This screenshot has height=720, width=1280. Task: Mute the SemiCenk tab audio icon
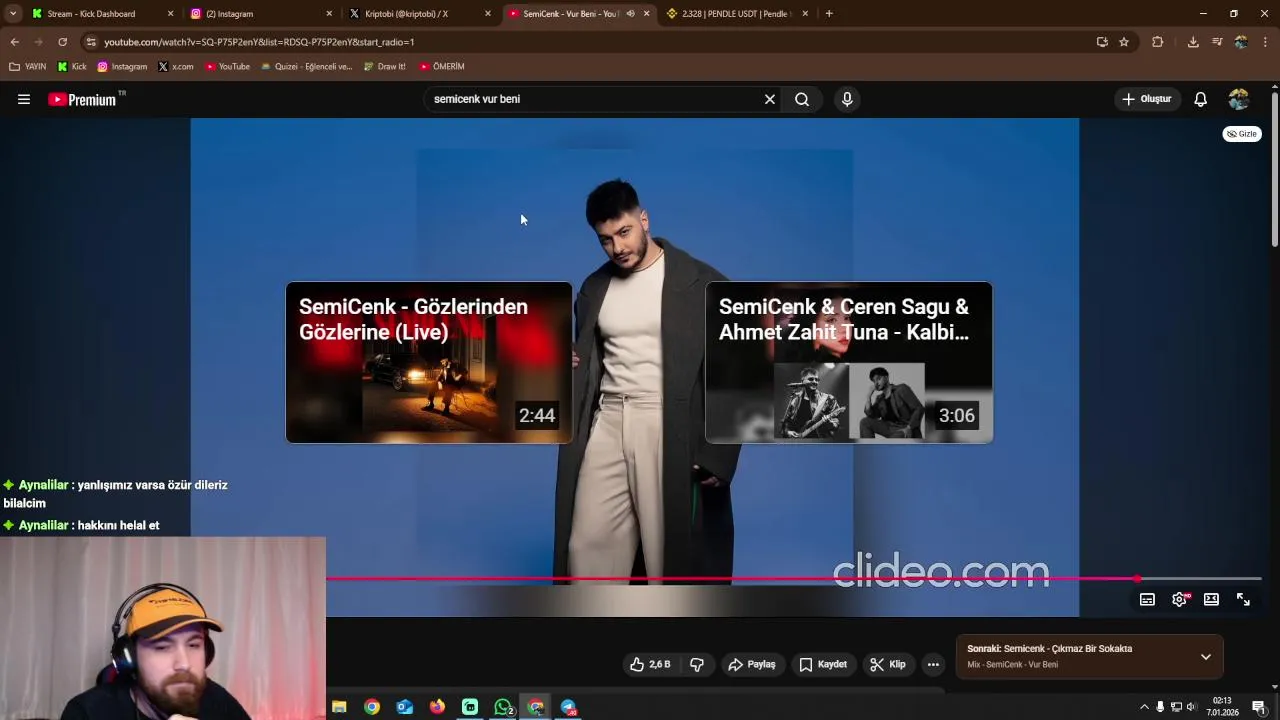[630, 14]
